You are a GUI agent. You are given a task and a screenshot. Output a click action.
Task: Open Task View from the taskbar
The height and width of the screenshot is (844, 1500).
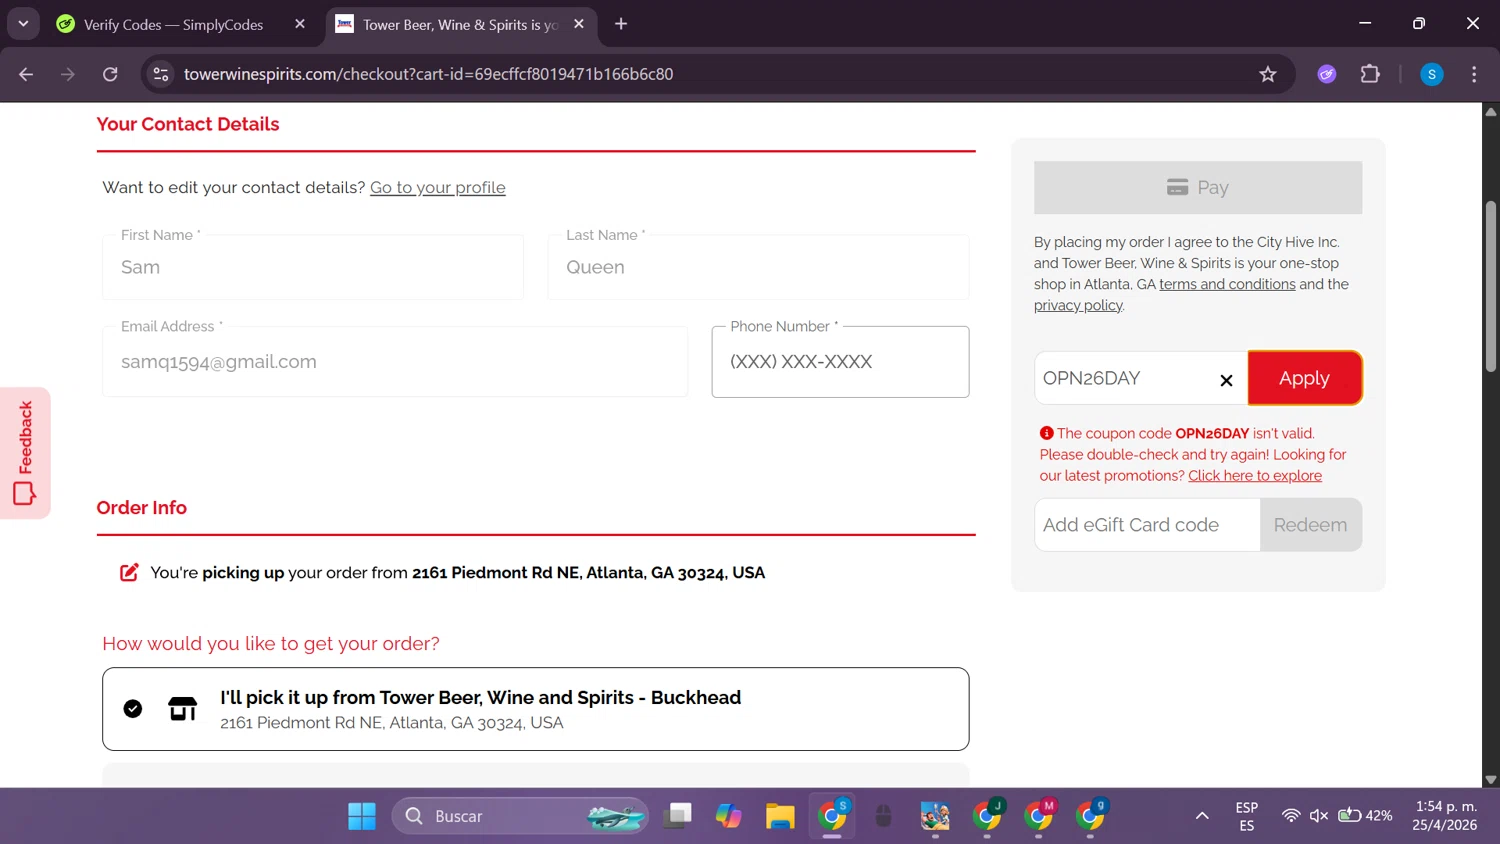(x=677, y=816)
